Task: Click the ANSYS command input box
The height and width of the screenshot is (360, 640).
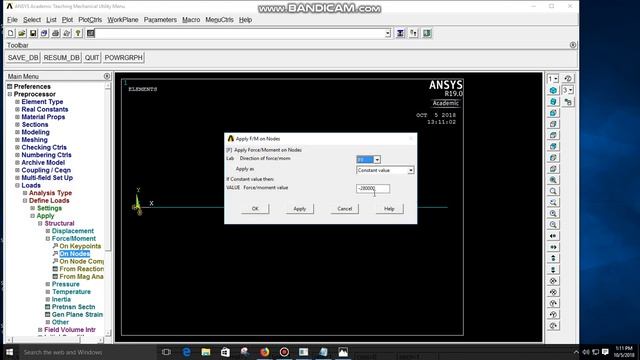Action: coord(240,33)
